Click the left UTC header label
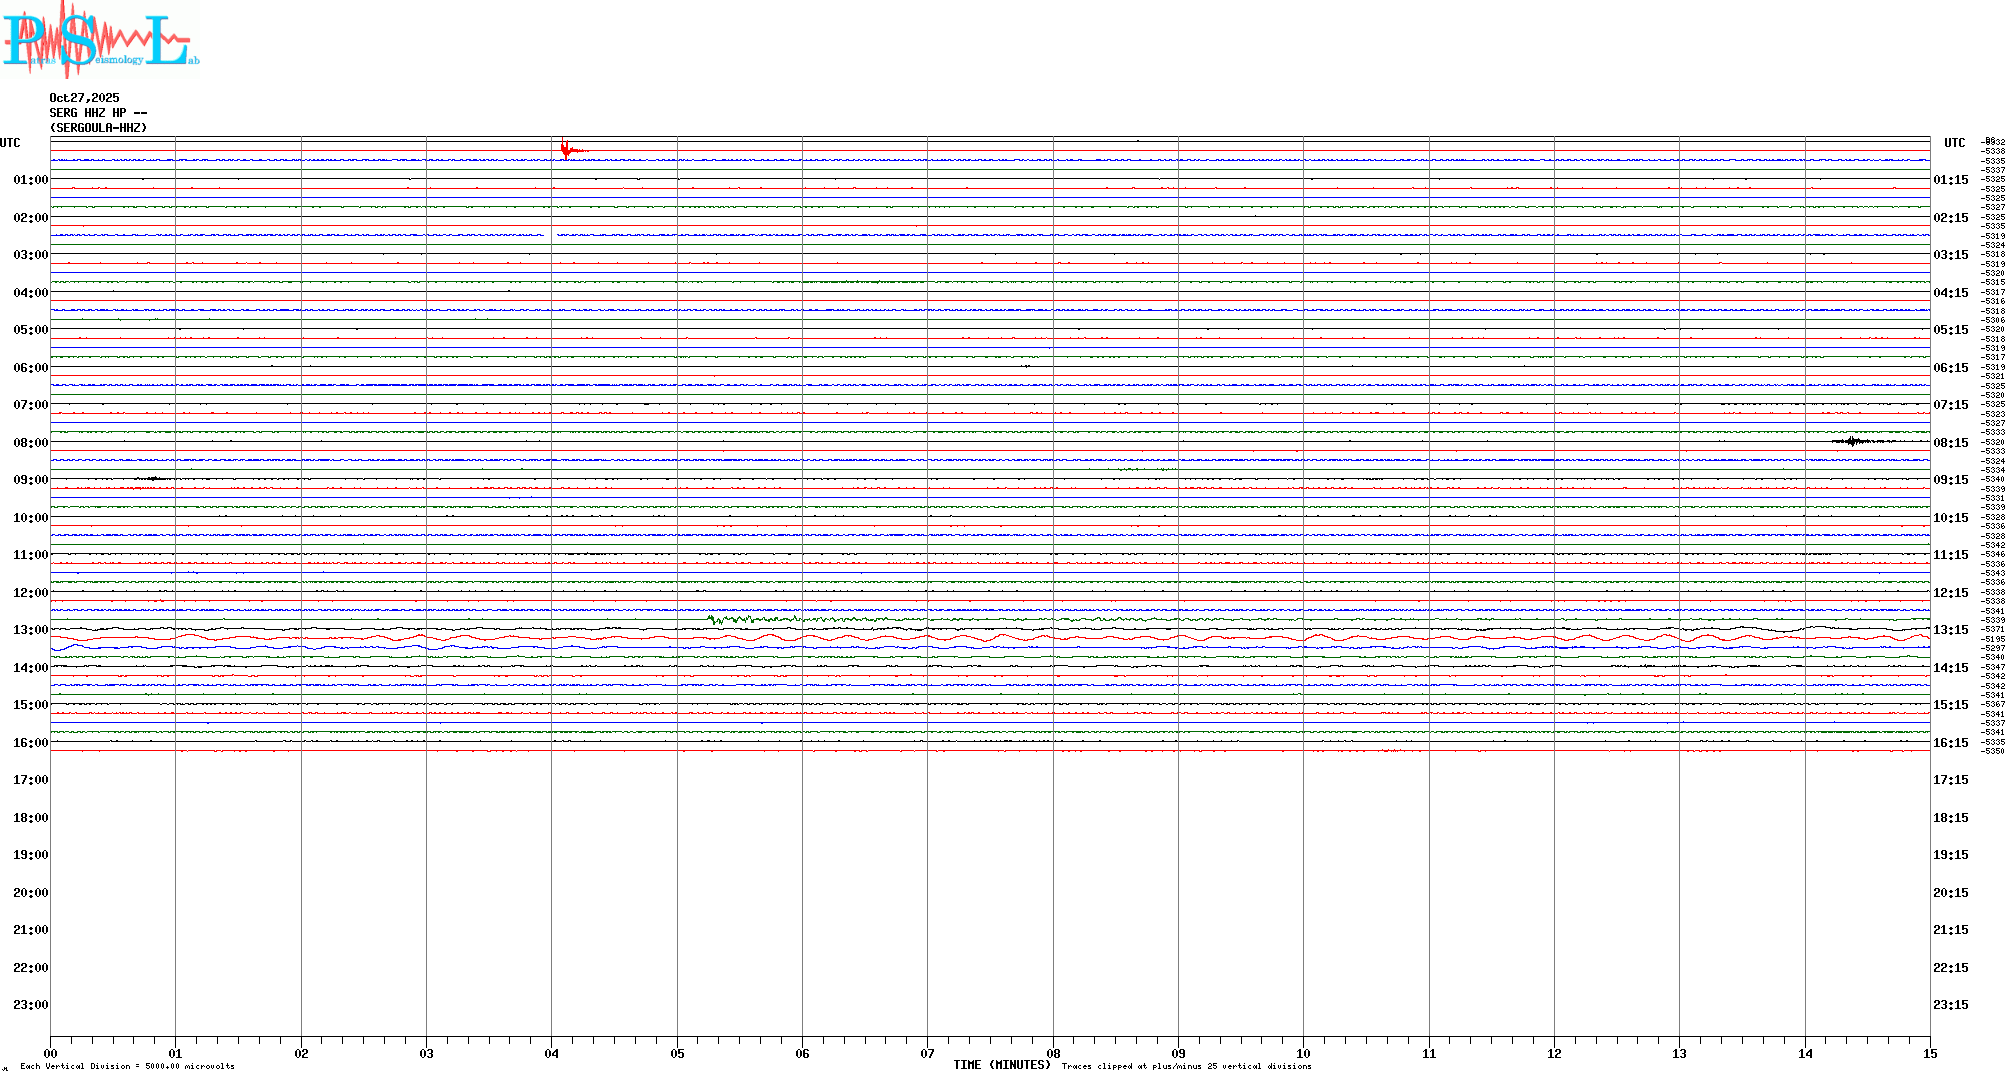This screenshot has width=2010, height=1080. (10, 143)
